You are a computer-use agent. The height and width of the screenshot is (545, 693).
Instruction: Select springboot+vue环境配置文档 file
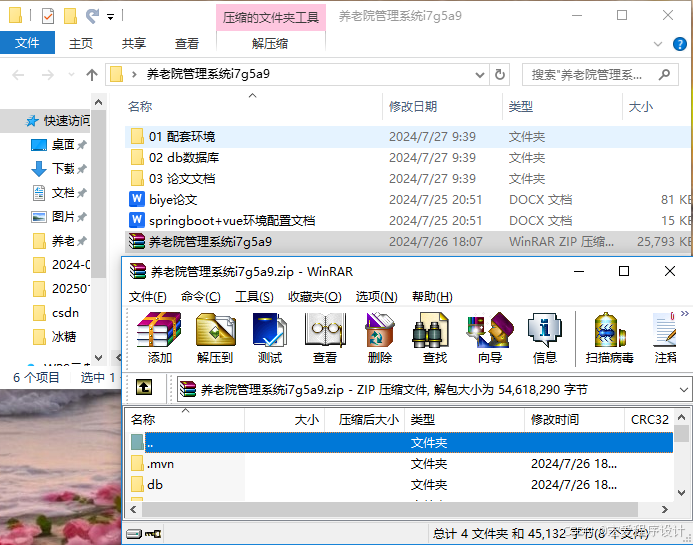pos(408,221)
